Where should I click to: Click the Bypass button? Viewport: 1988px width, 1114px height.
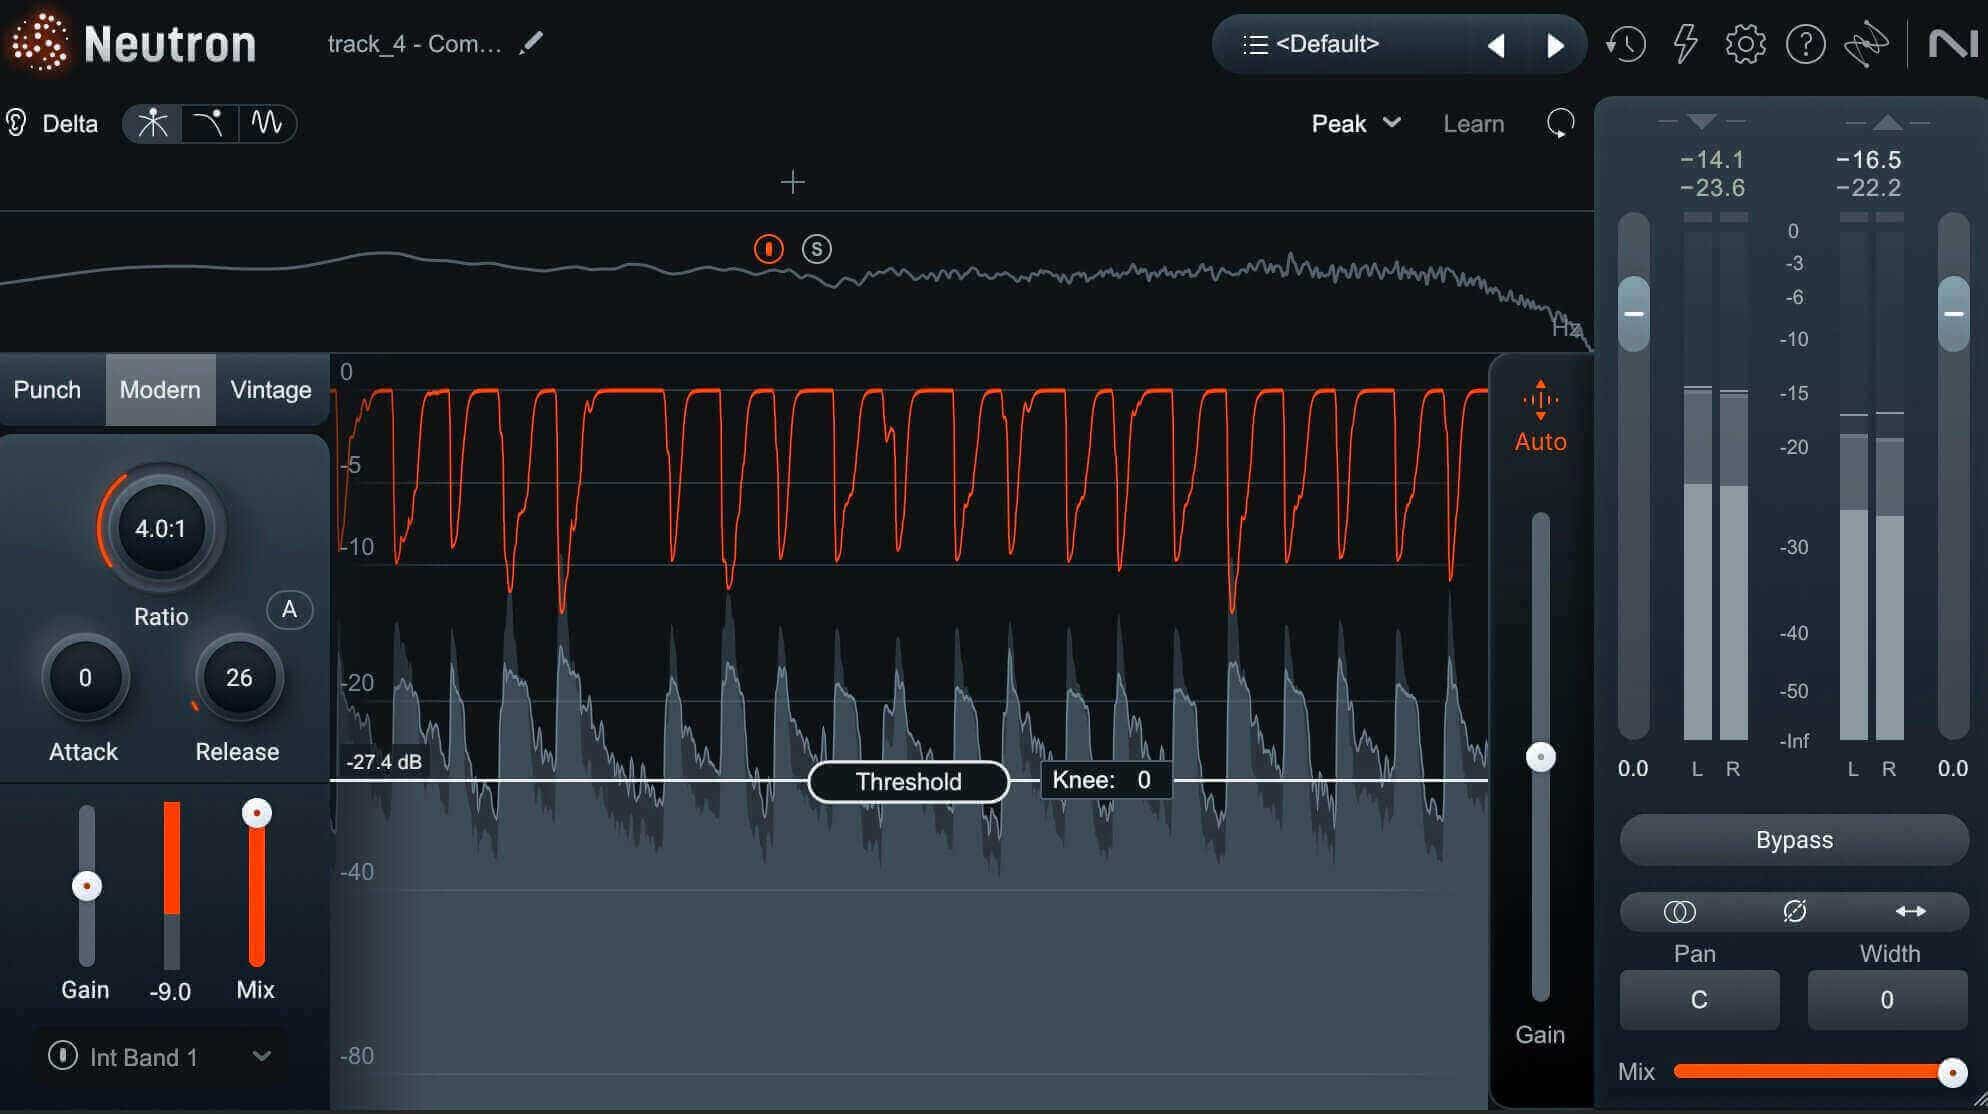pyautogui.click(x=1794, y=839)
